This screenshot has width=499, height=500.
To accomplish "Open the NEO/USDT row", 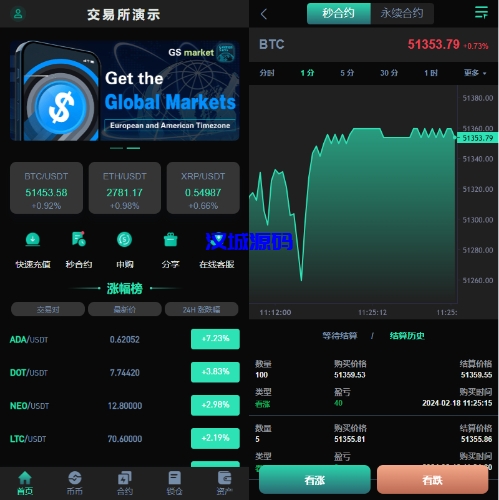I will pyautogui.click(x=125, y=405).
